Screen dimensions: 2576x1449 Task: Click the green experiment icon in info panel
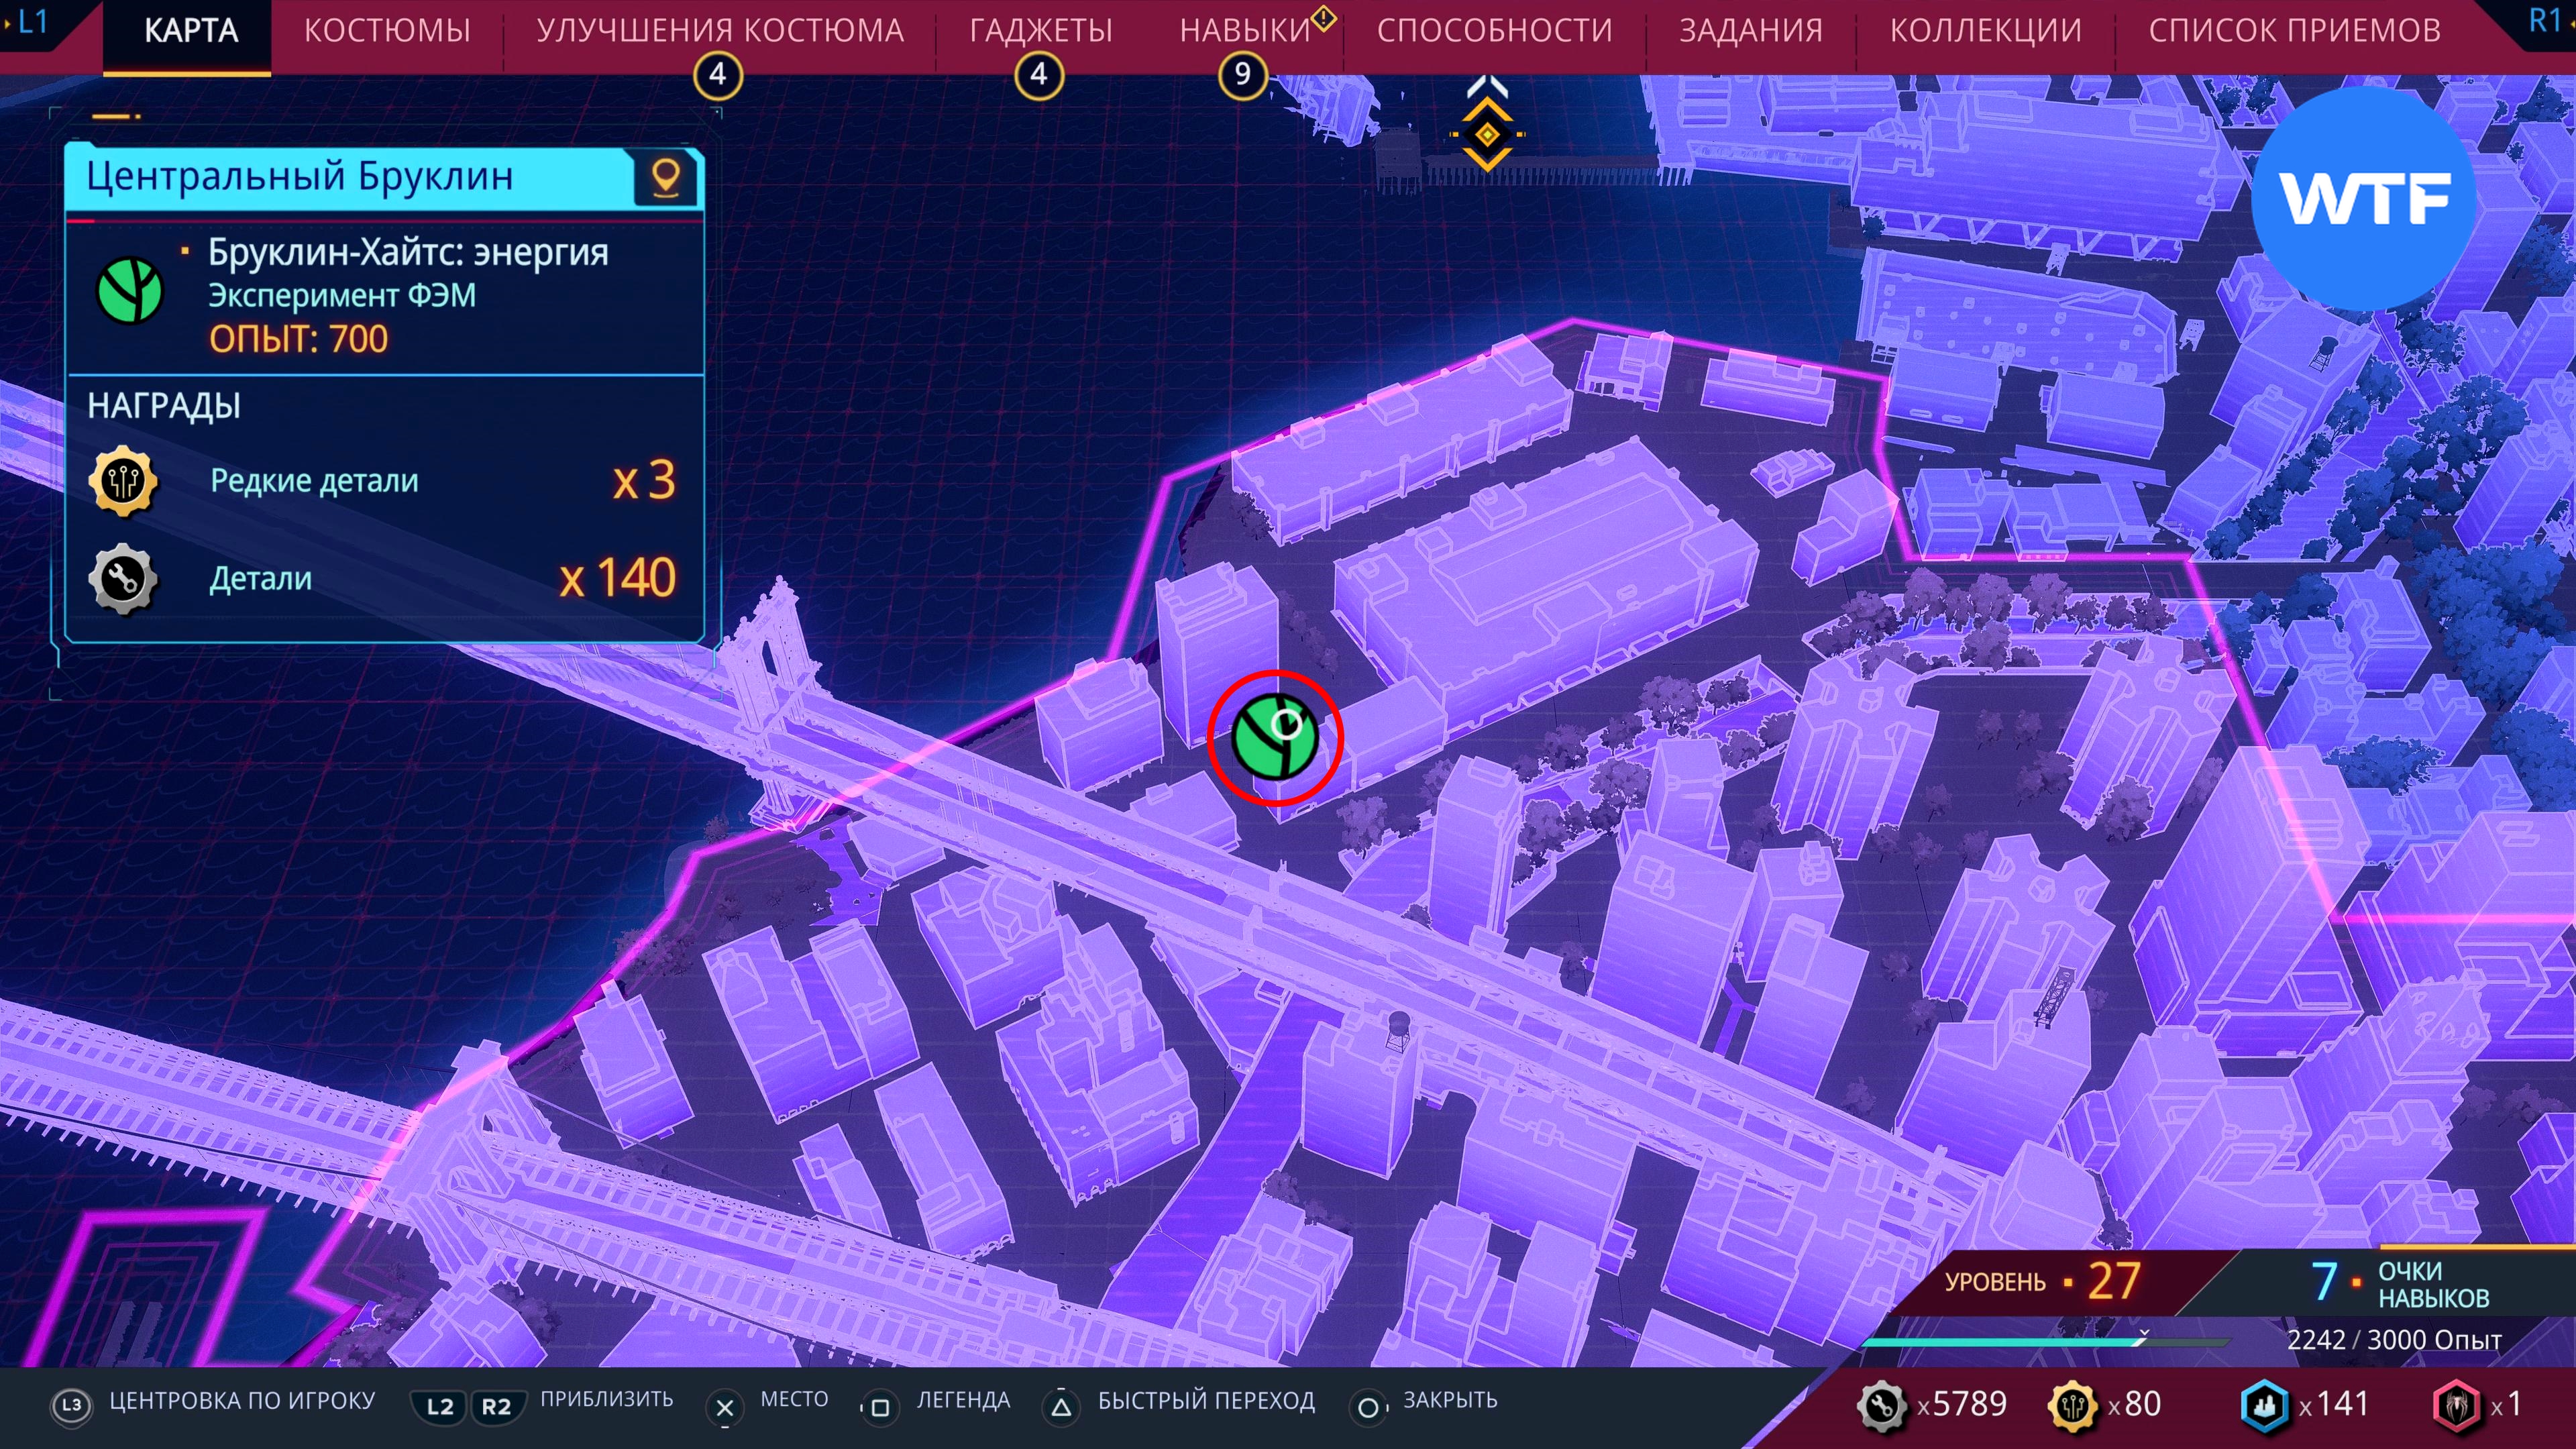click(130, 291)
